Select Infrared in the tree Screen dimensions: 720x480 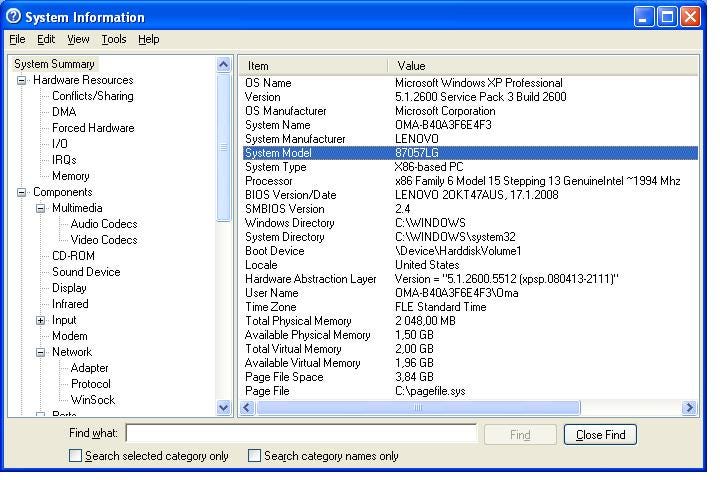point(70,305)
